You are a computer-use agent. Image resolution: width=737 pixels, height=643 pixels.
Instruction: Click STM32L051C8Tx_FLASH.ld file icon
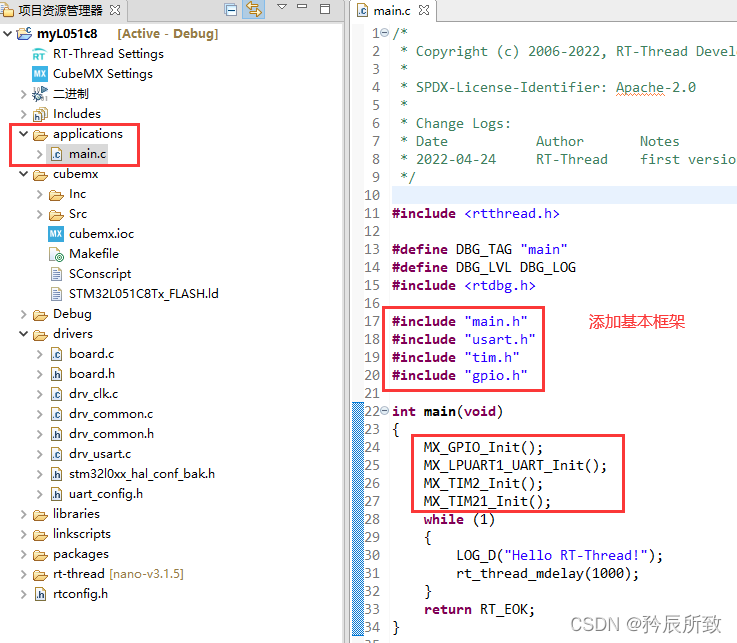[x=56, y=294]
